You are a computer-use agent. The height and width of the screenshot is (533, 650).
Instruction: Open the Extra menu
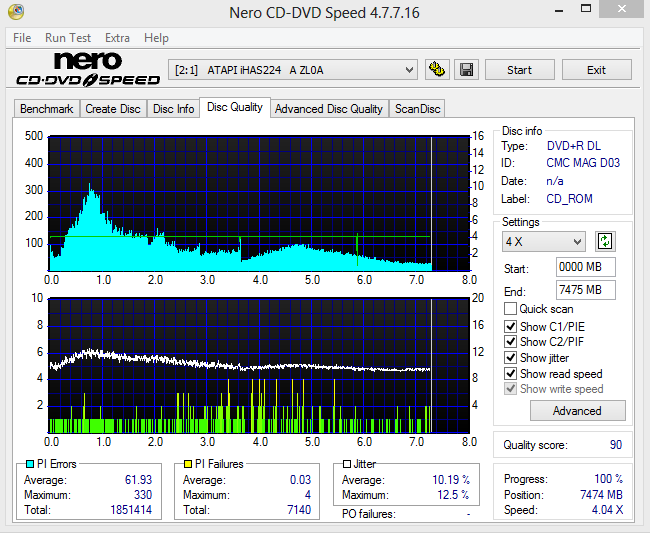click(117, 38)
